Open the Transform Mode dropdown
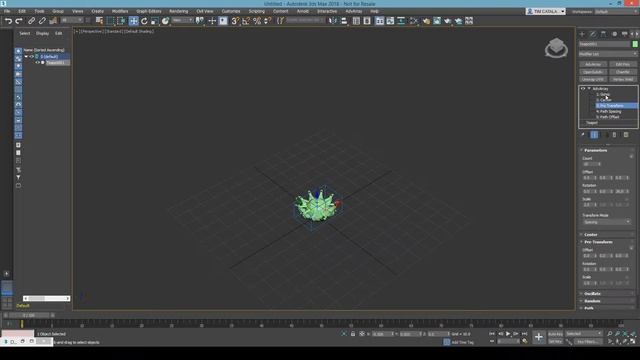Screen dimensions: 640x360 click(607, 222)
